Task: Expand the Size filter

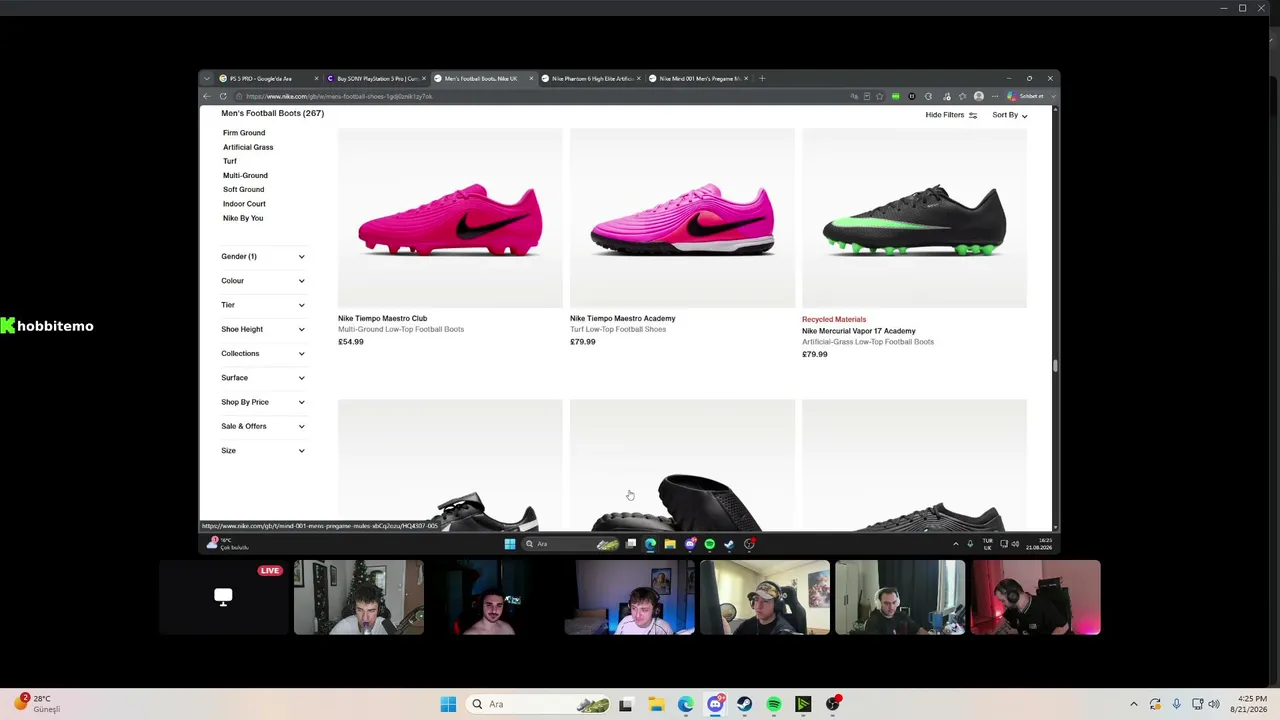Action: click(x=263, y=450)
